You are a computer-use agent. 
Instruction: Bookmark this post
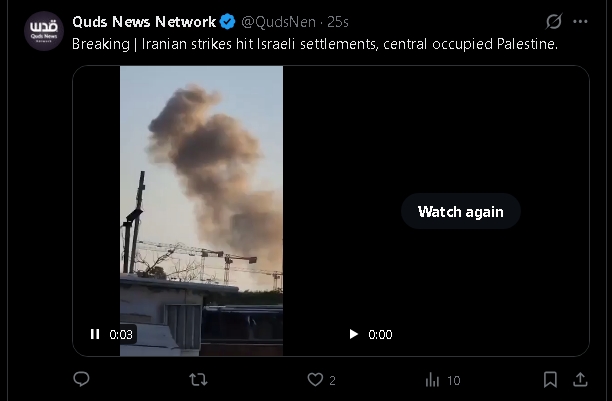550,380
